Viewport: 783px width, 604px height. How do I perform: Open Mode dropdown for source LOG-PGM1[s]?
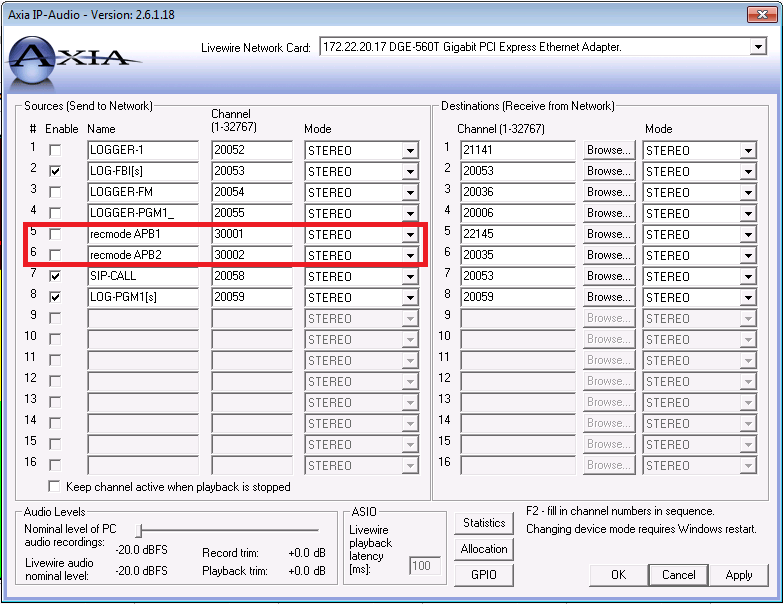pyautogui.click(x=410, y=297)
